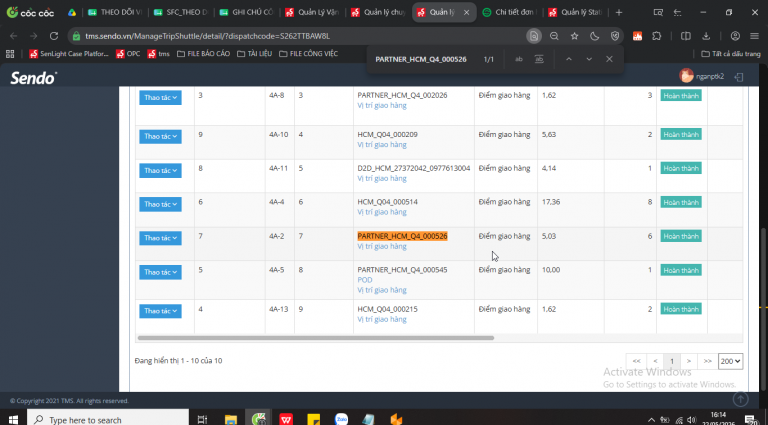Viewport: 768px width, 425px height.
Task: Switch to SFC_THEO D tab
Action: [x=180, y=13]
